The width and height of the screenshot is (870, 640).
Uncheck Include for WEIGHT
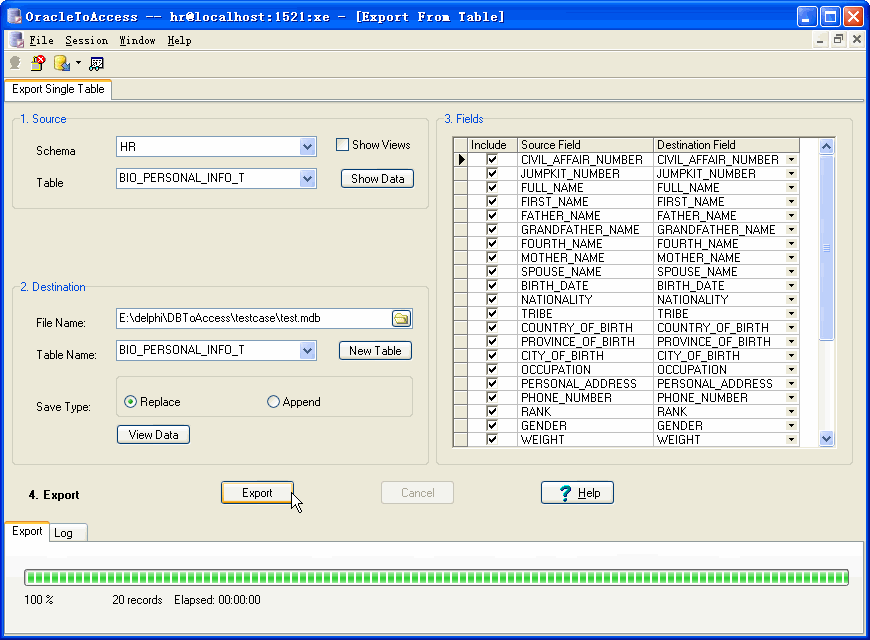pos(492,440)
